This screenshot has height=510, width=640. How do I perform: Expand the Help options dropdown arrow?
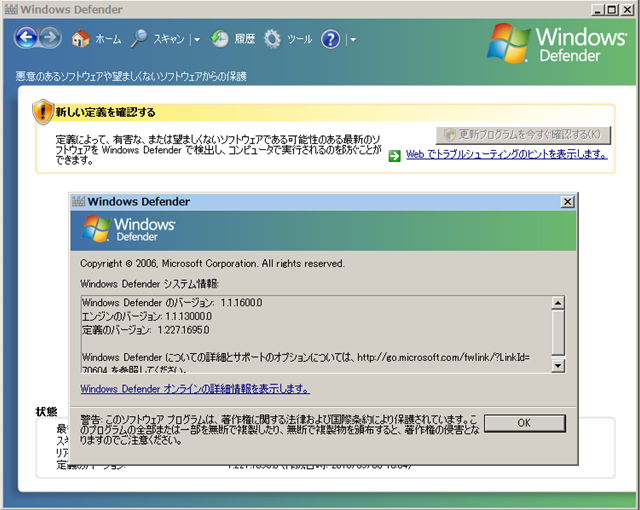click(353, 40)
